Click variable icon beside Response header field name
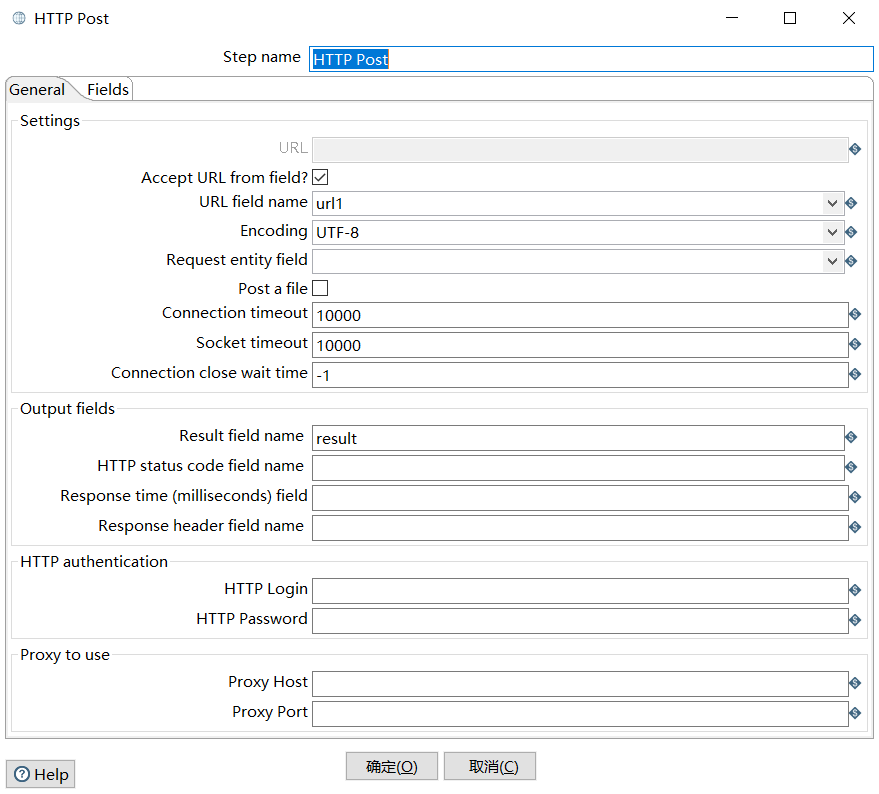The width and height of the screenshot is (879, 794). pyautogui.click(x=854, y=527)
